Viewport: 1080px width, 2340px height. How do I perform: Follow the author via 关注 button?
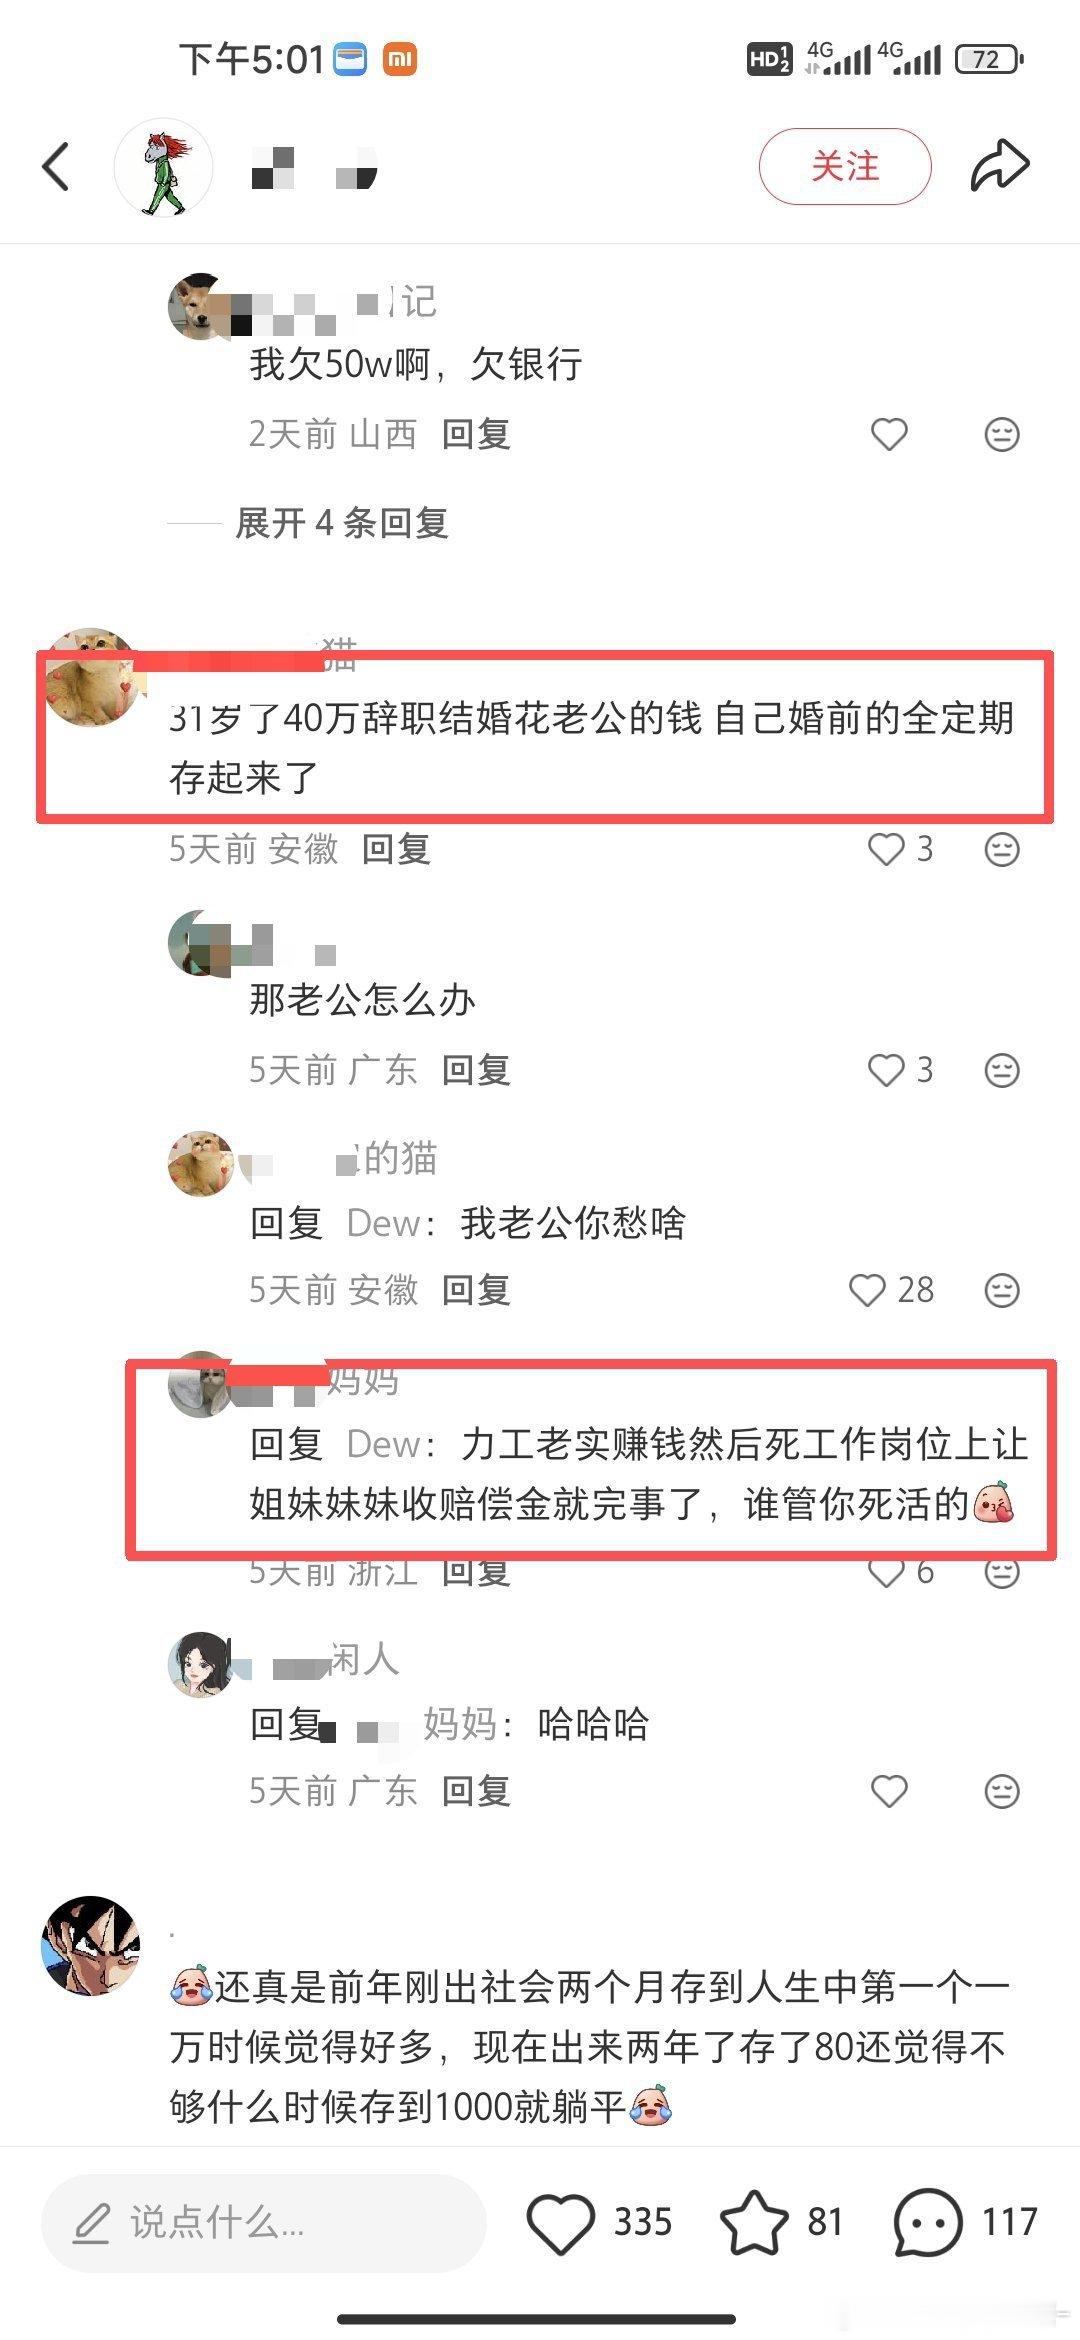point(845,166)
